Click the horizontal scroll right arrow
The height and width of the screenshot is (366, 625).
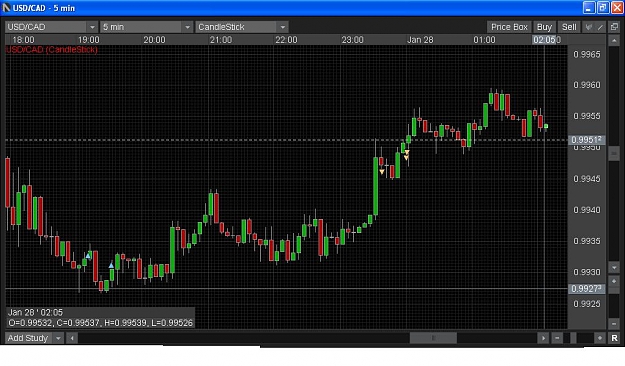tap(542, 338)
